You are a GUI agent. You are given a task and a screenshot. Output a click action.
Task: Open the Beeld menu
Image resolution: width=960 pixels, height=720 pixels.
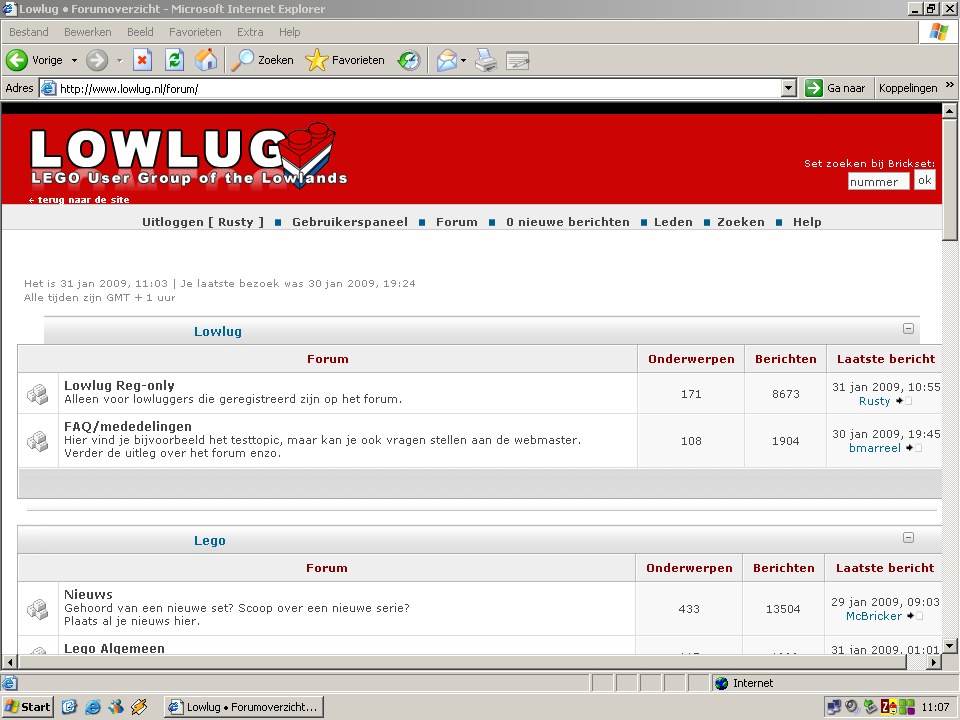[140, 32]
